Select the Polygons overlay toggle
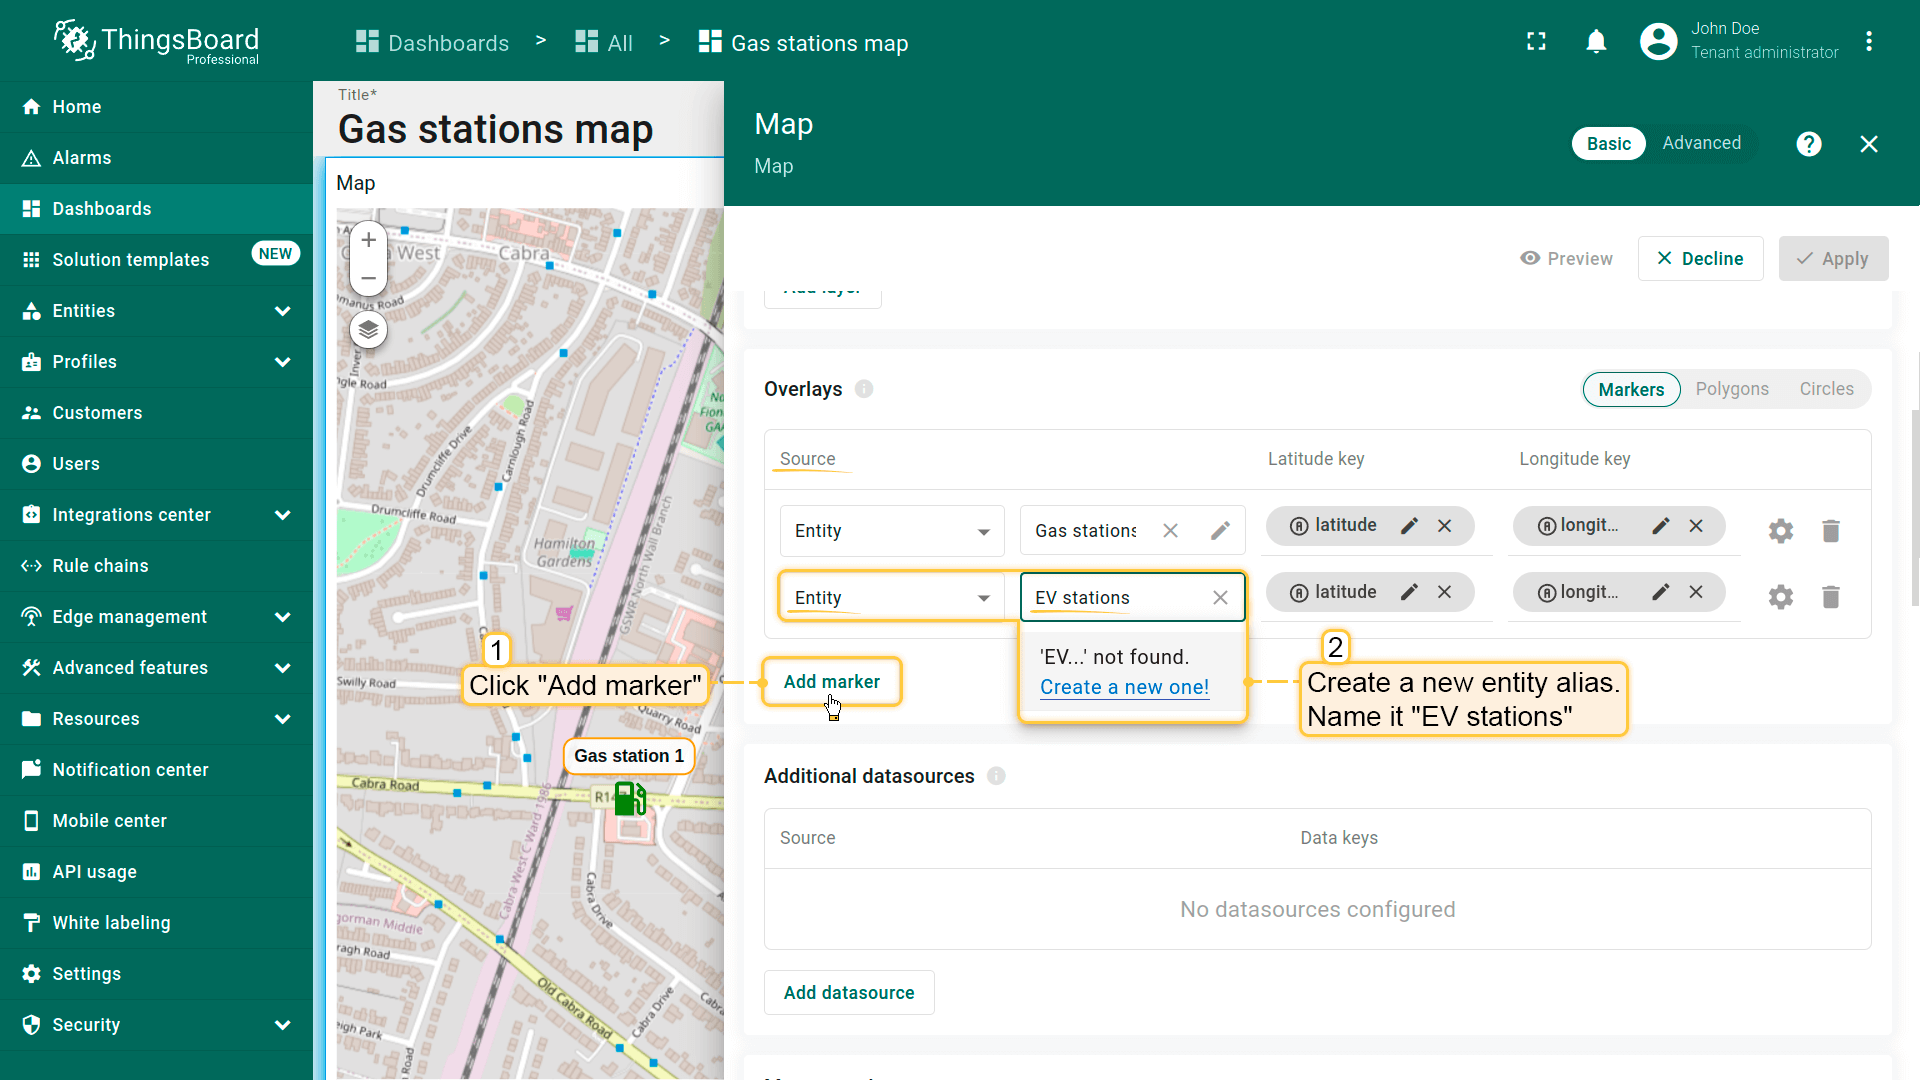Image resolution: width=1920 pixels, height=1080 pixels. 1731,389
